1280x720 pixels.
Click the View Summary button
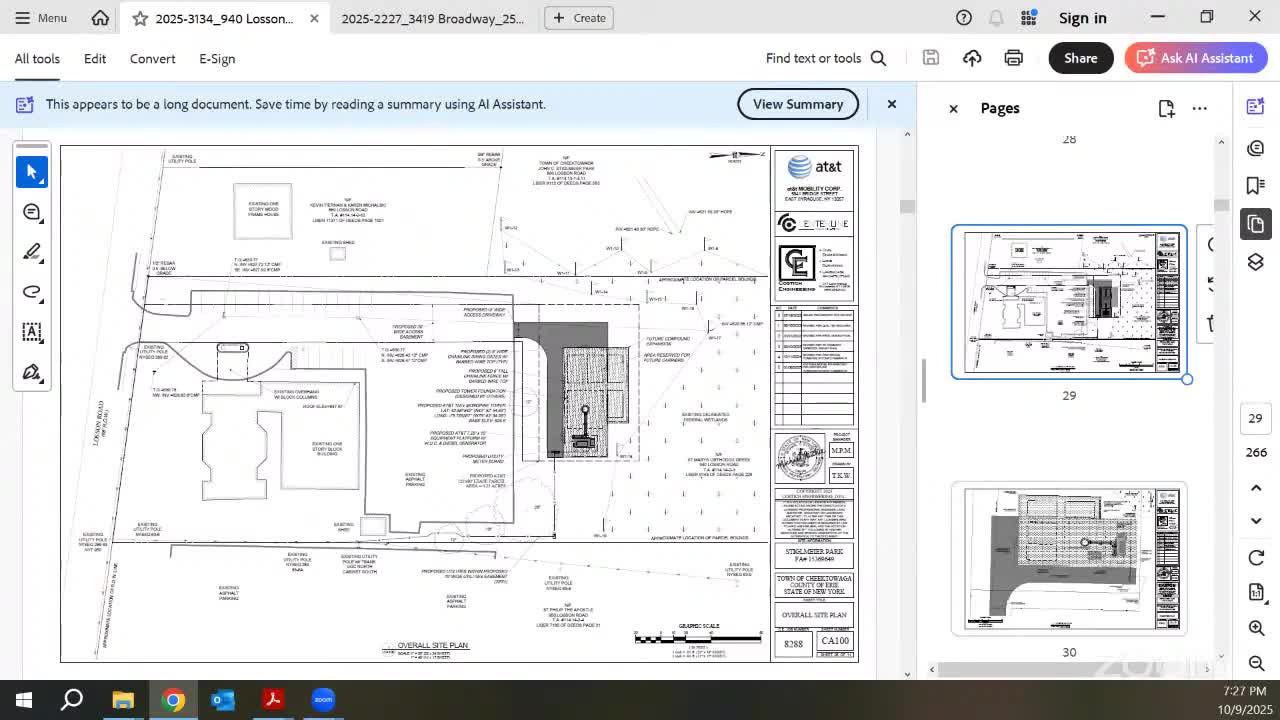pyautogui.click(x=797, y=104)
